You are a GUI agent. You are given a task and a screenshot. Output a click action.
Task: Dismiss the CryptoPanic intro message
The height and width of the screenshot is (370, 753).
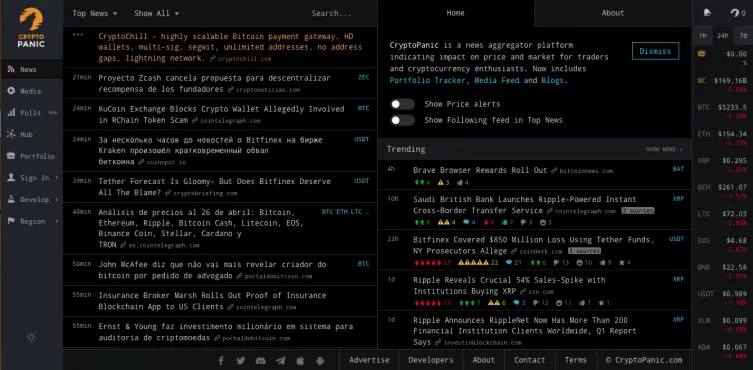[x=655, y=51]
